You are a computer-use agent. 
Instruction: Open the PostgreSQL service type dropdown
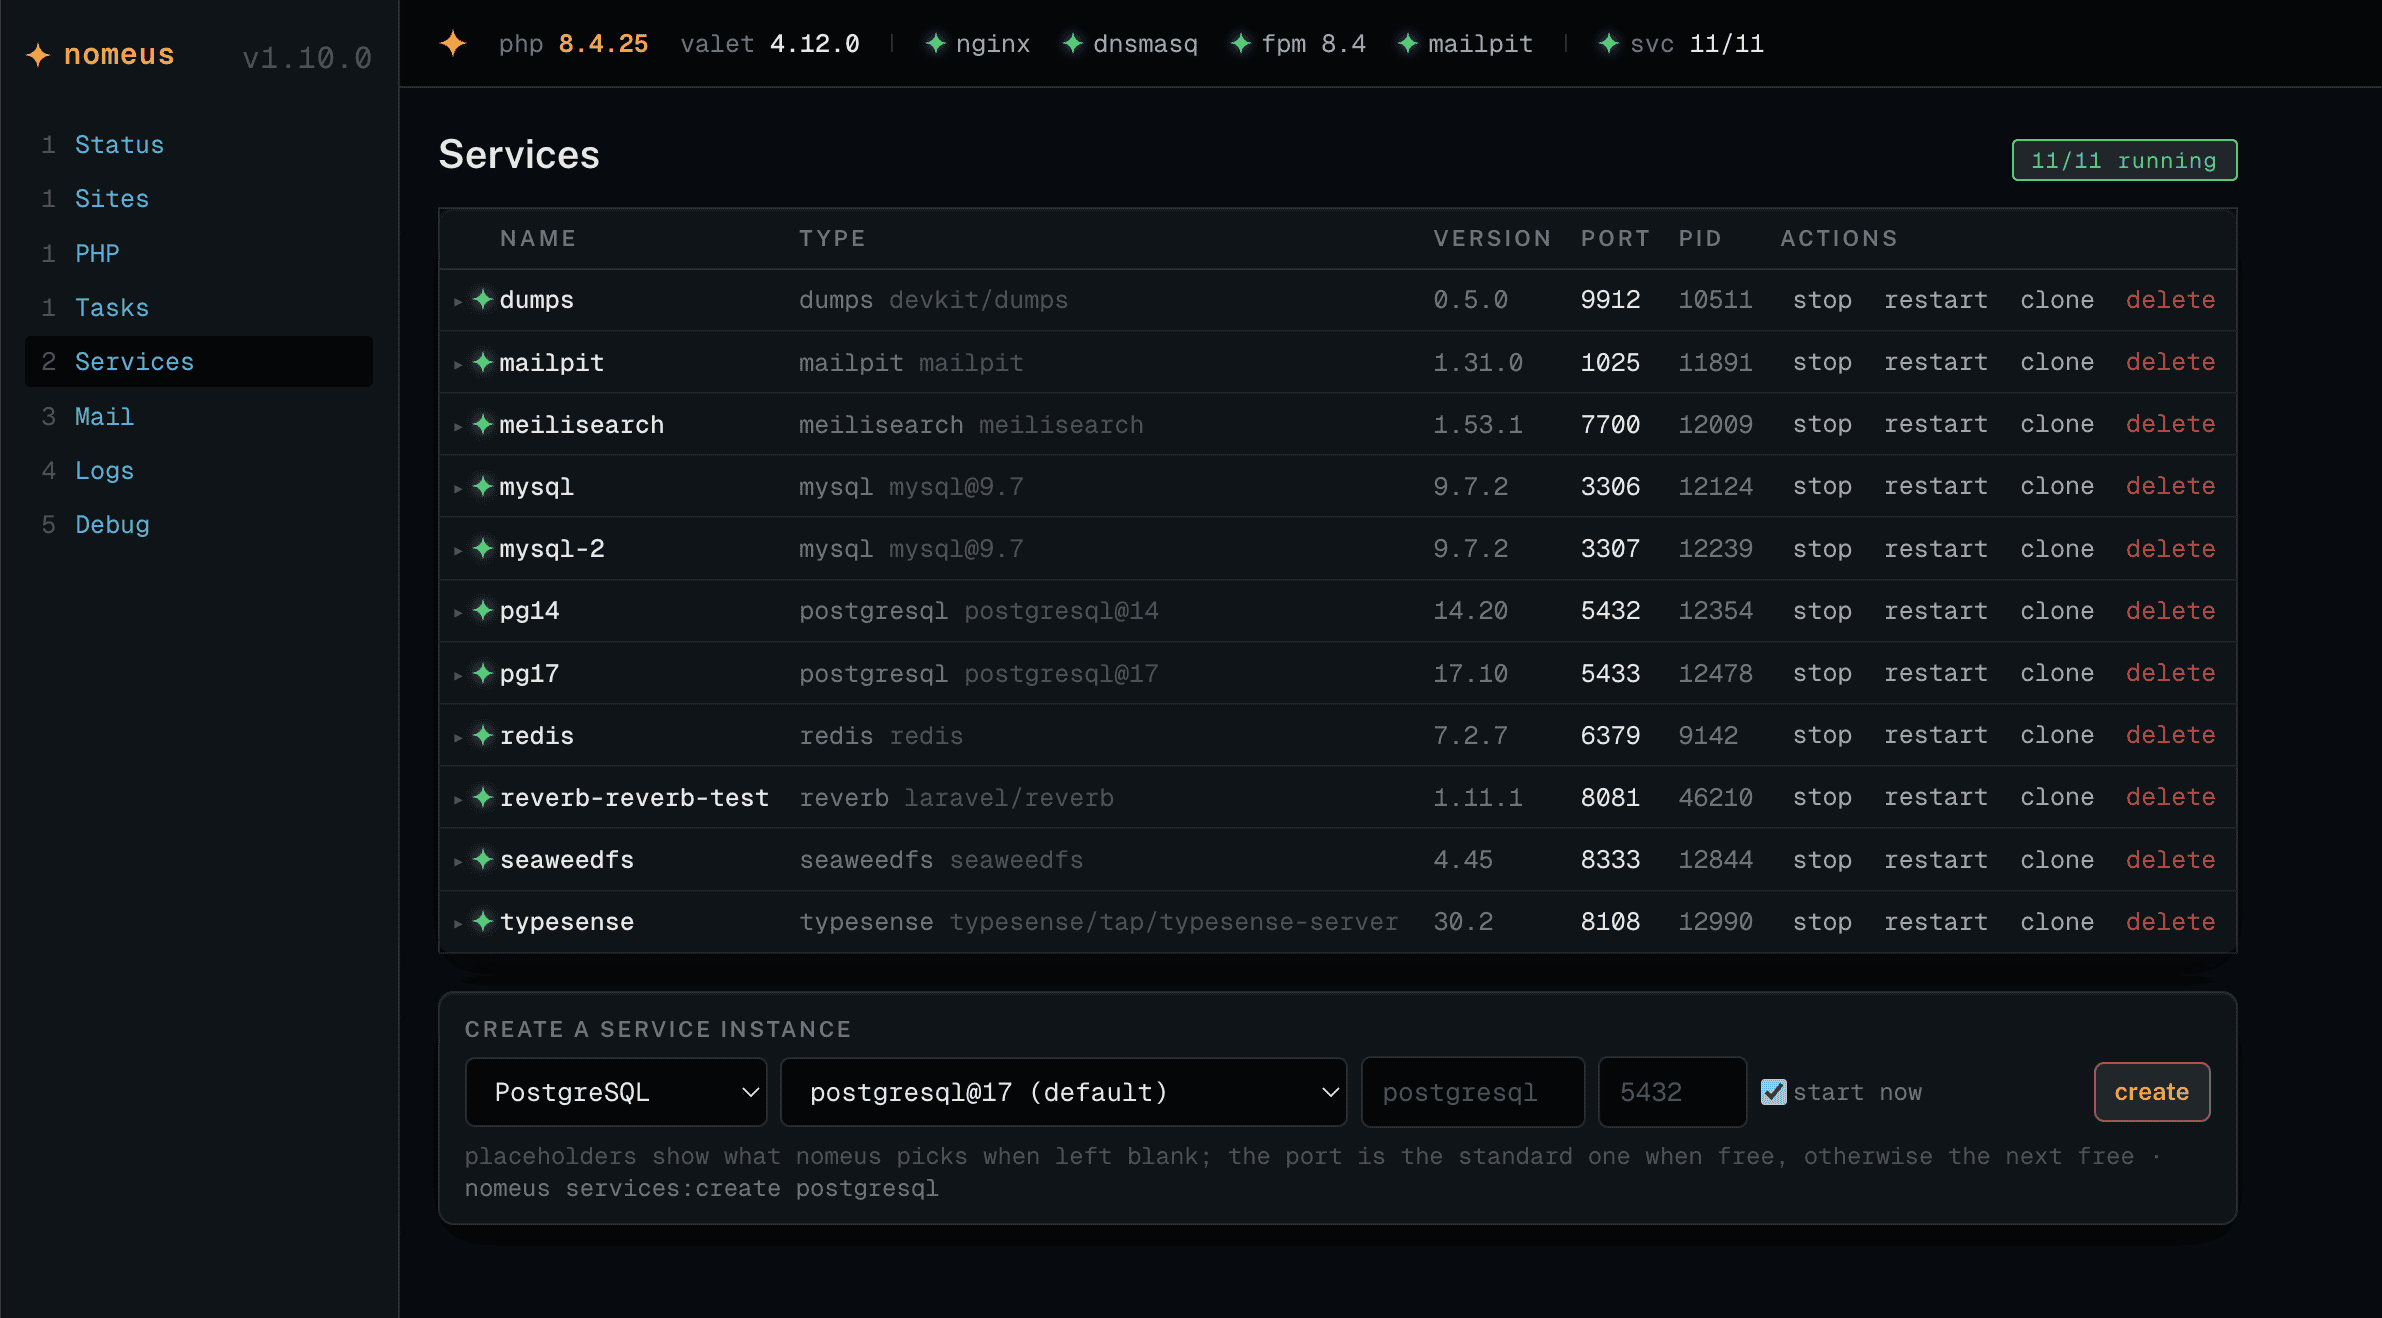click(x=616, y=1092)
